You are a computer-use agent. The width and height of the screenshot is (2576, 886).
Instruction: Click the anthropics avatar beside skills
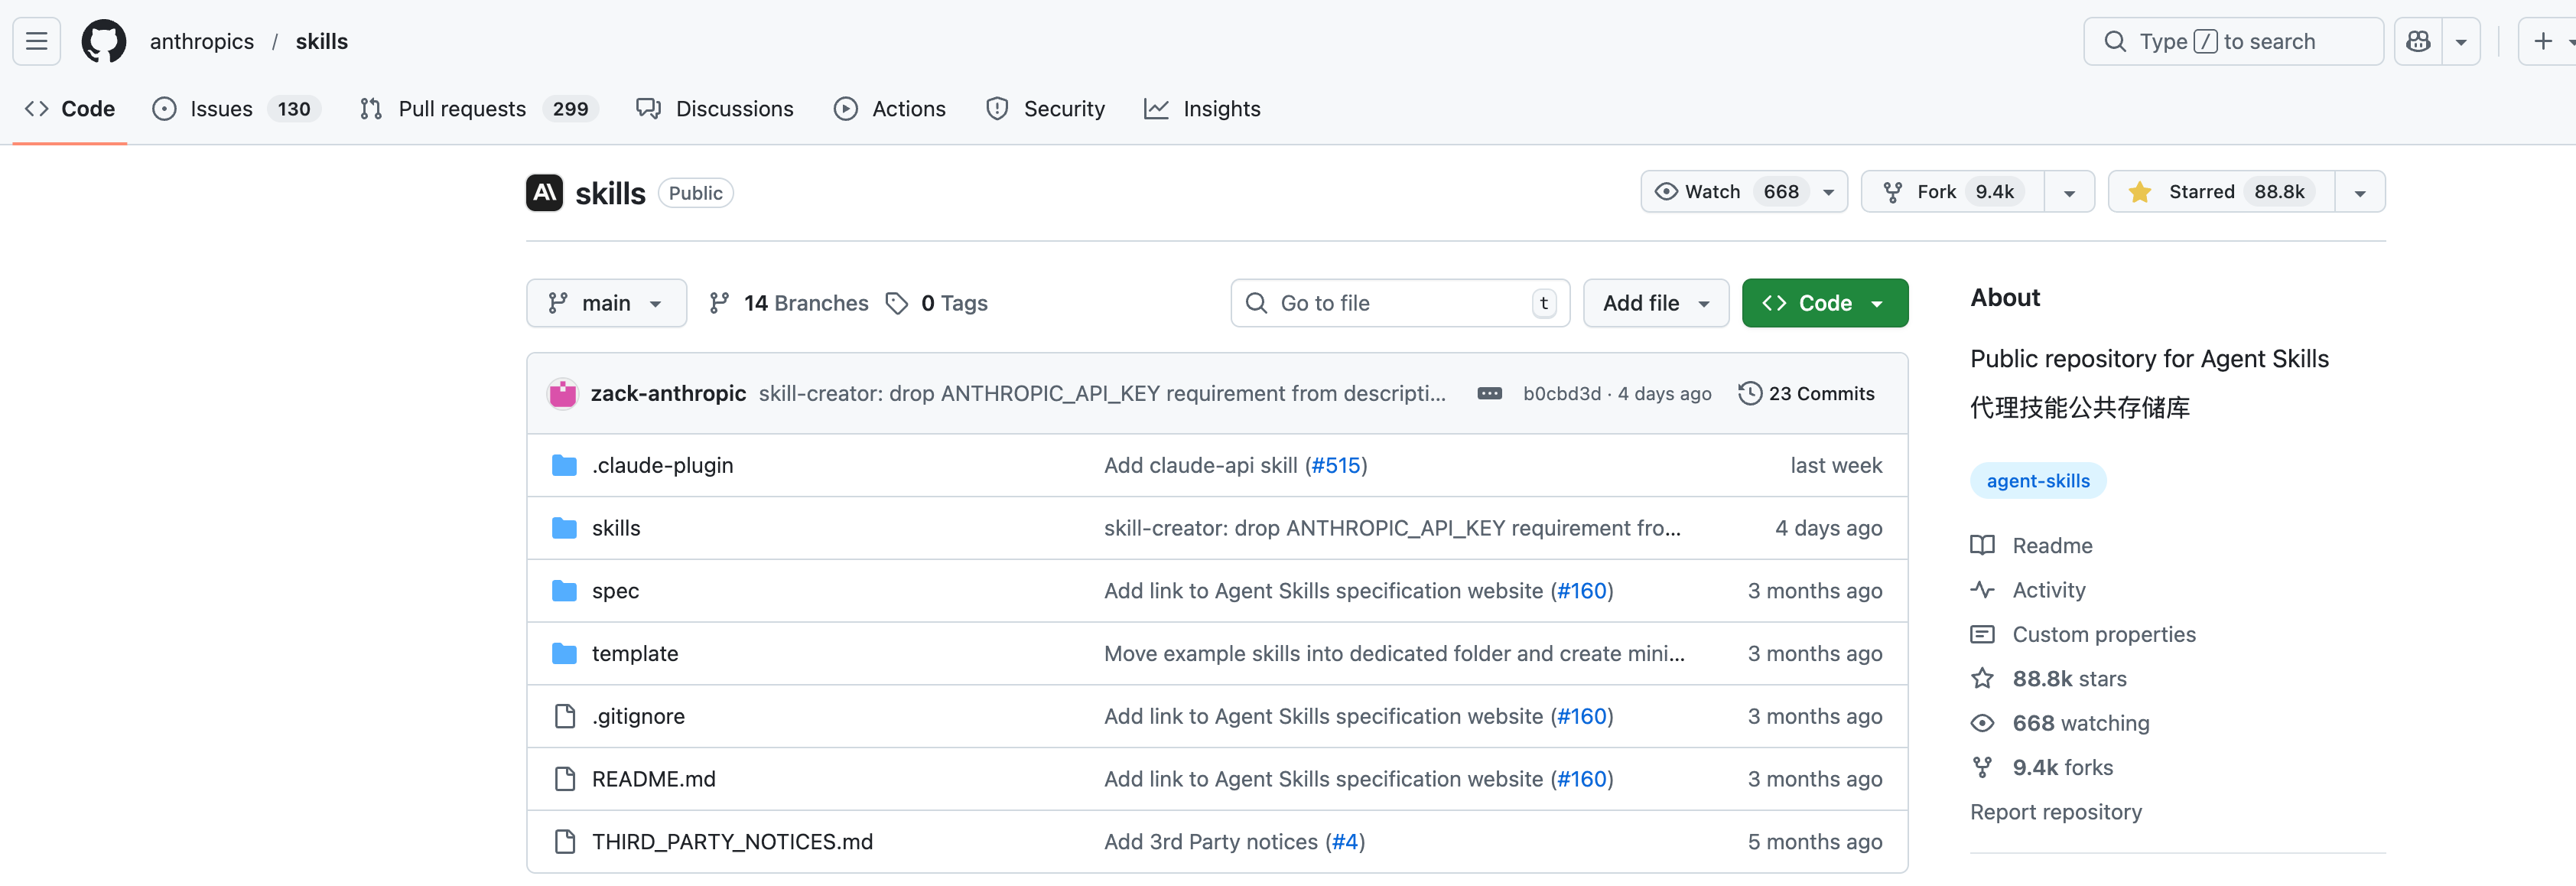[x=544, y=192]
